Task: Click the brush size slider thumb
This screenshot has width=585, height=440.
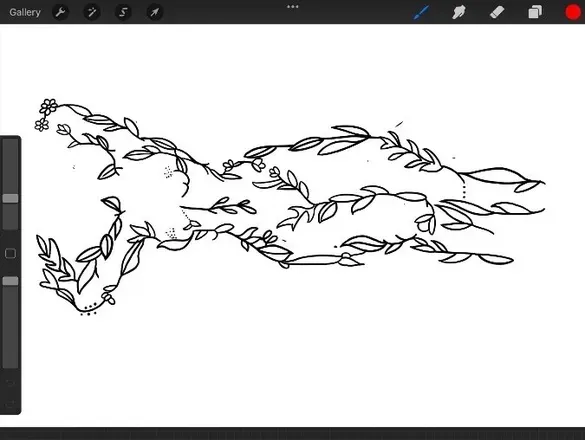Action: click(x=10, y=198)
